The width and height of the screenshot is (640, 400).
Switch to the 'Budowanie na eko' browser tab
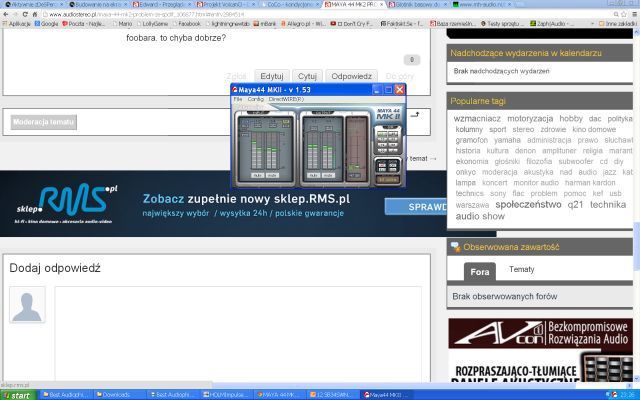click(x=97, y=4)
